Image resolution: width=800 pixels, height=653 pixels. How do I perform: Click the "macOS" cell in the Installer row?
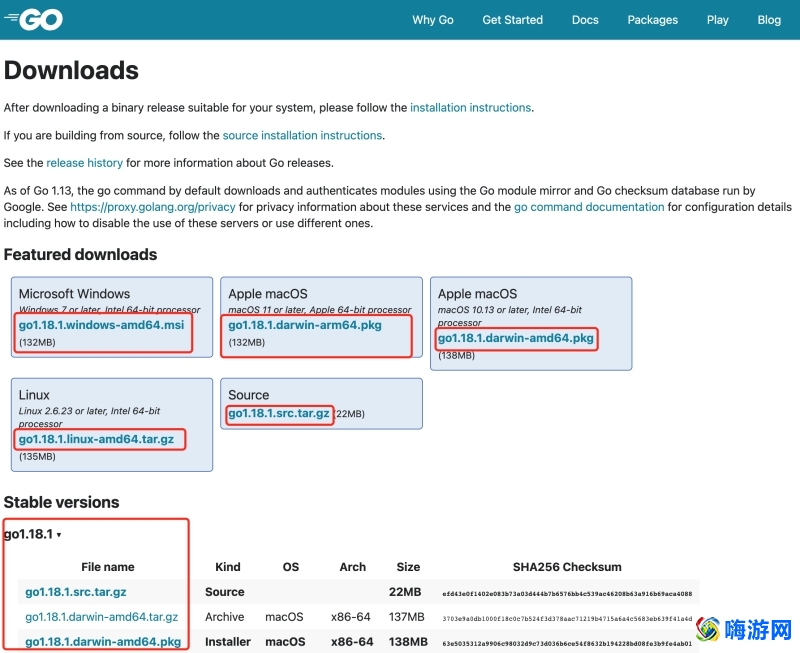point(285,642)
